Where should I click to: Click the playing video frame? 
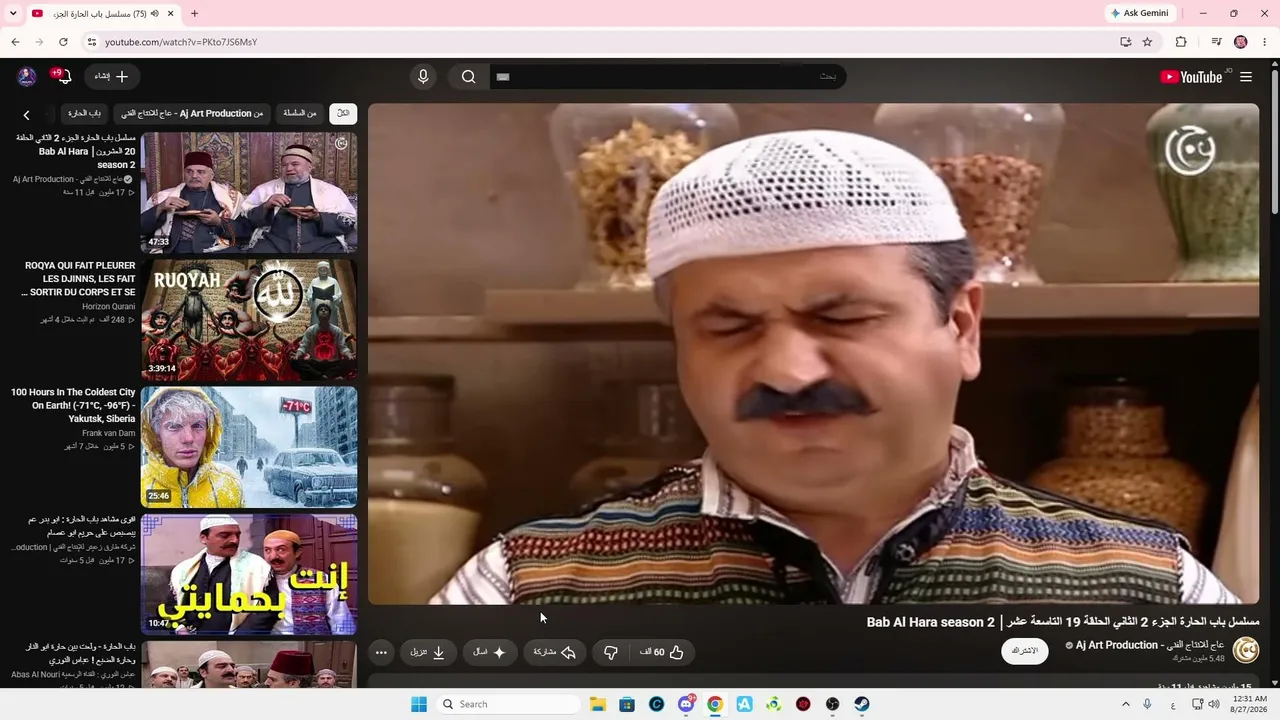click(x=813, y=354)
